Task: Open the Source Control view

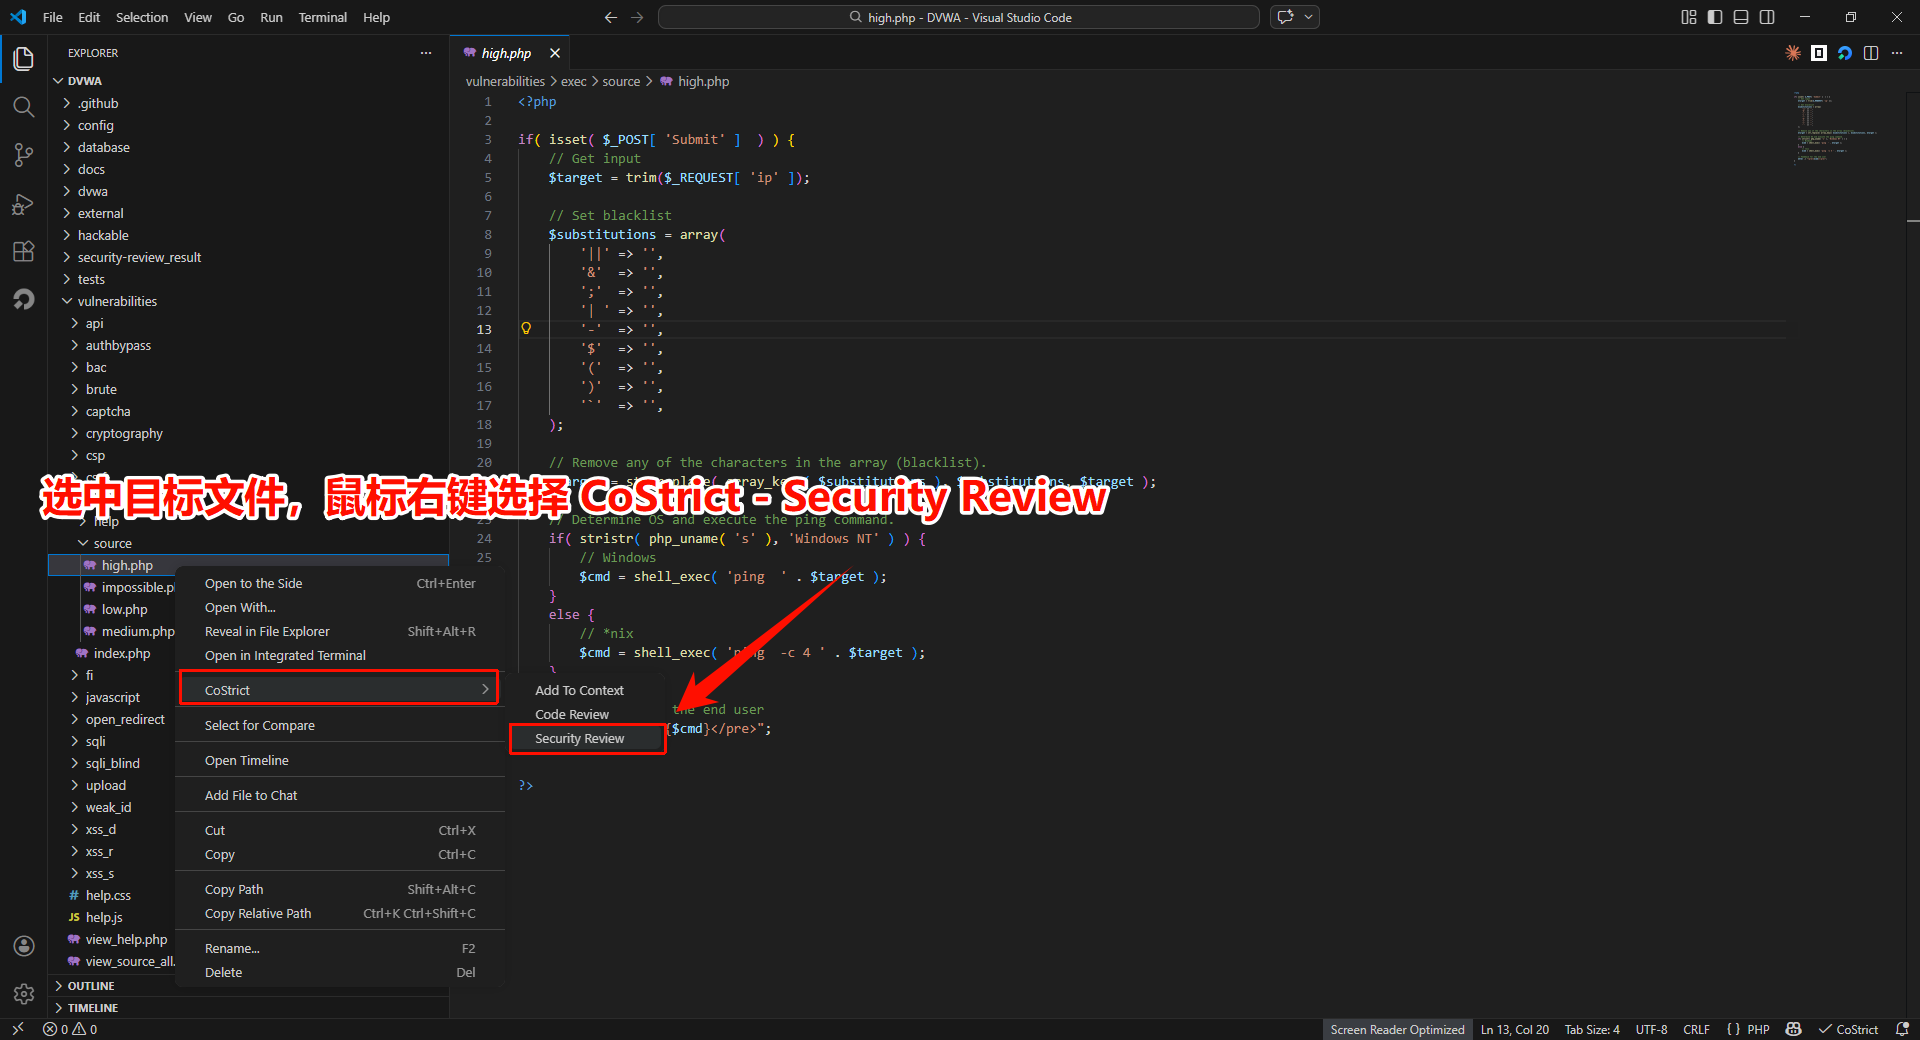Action: point(24,155)
